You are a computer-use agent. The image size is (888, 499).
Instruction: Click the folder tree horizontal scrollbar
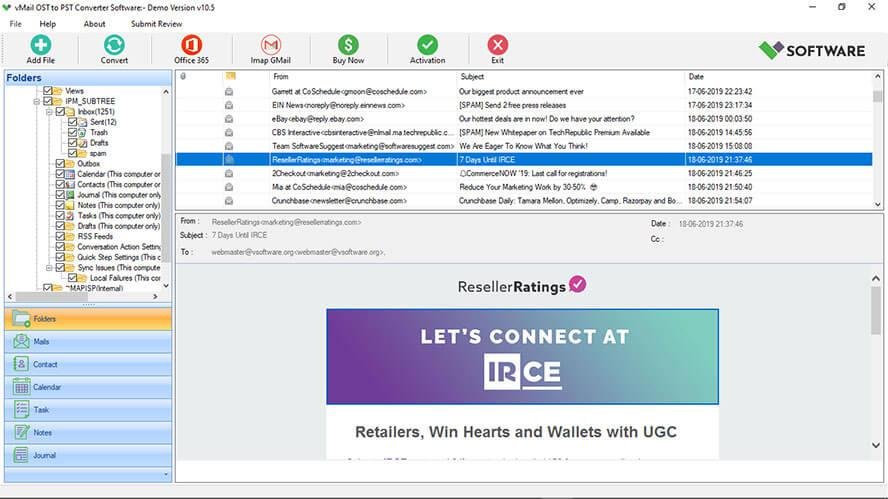(83, 296)
